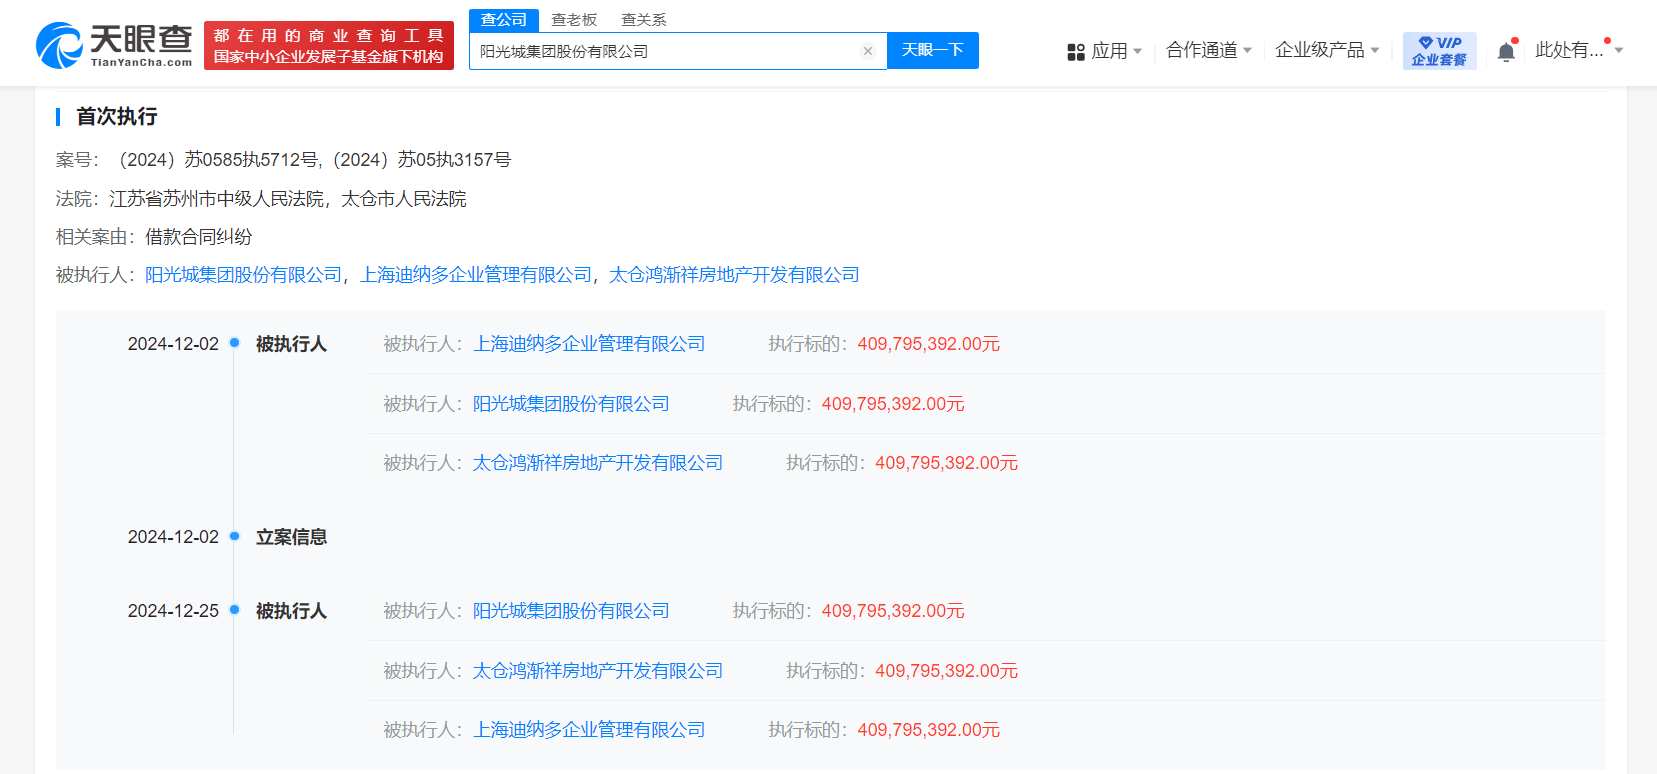Open the user account dropdown 此处有...
Viewport: 1657px width, 774px height.
[x=1579, y=50]
